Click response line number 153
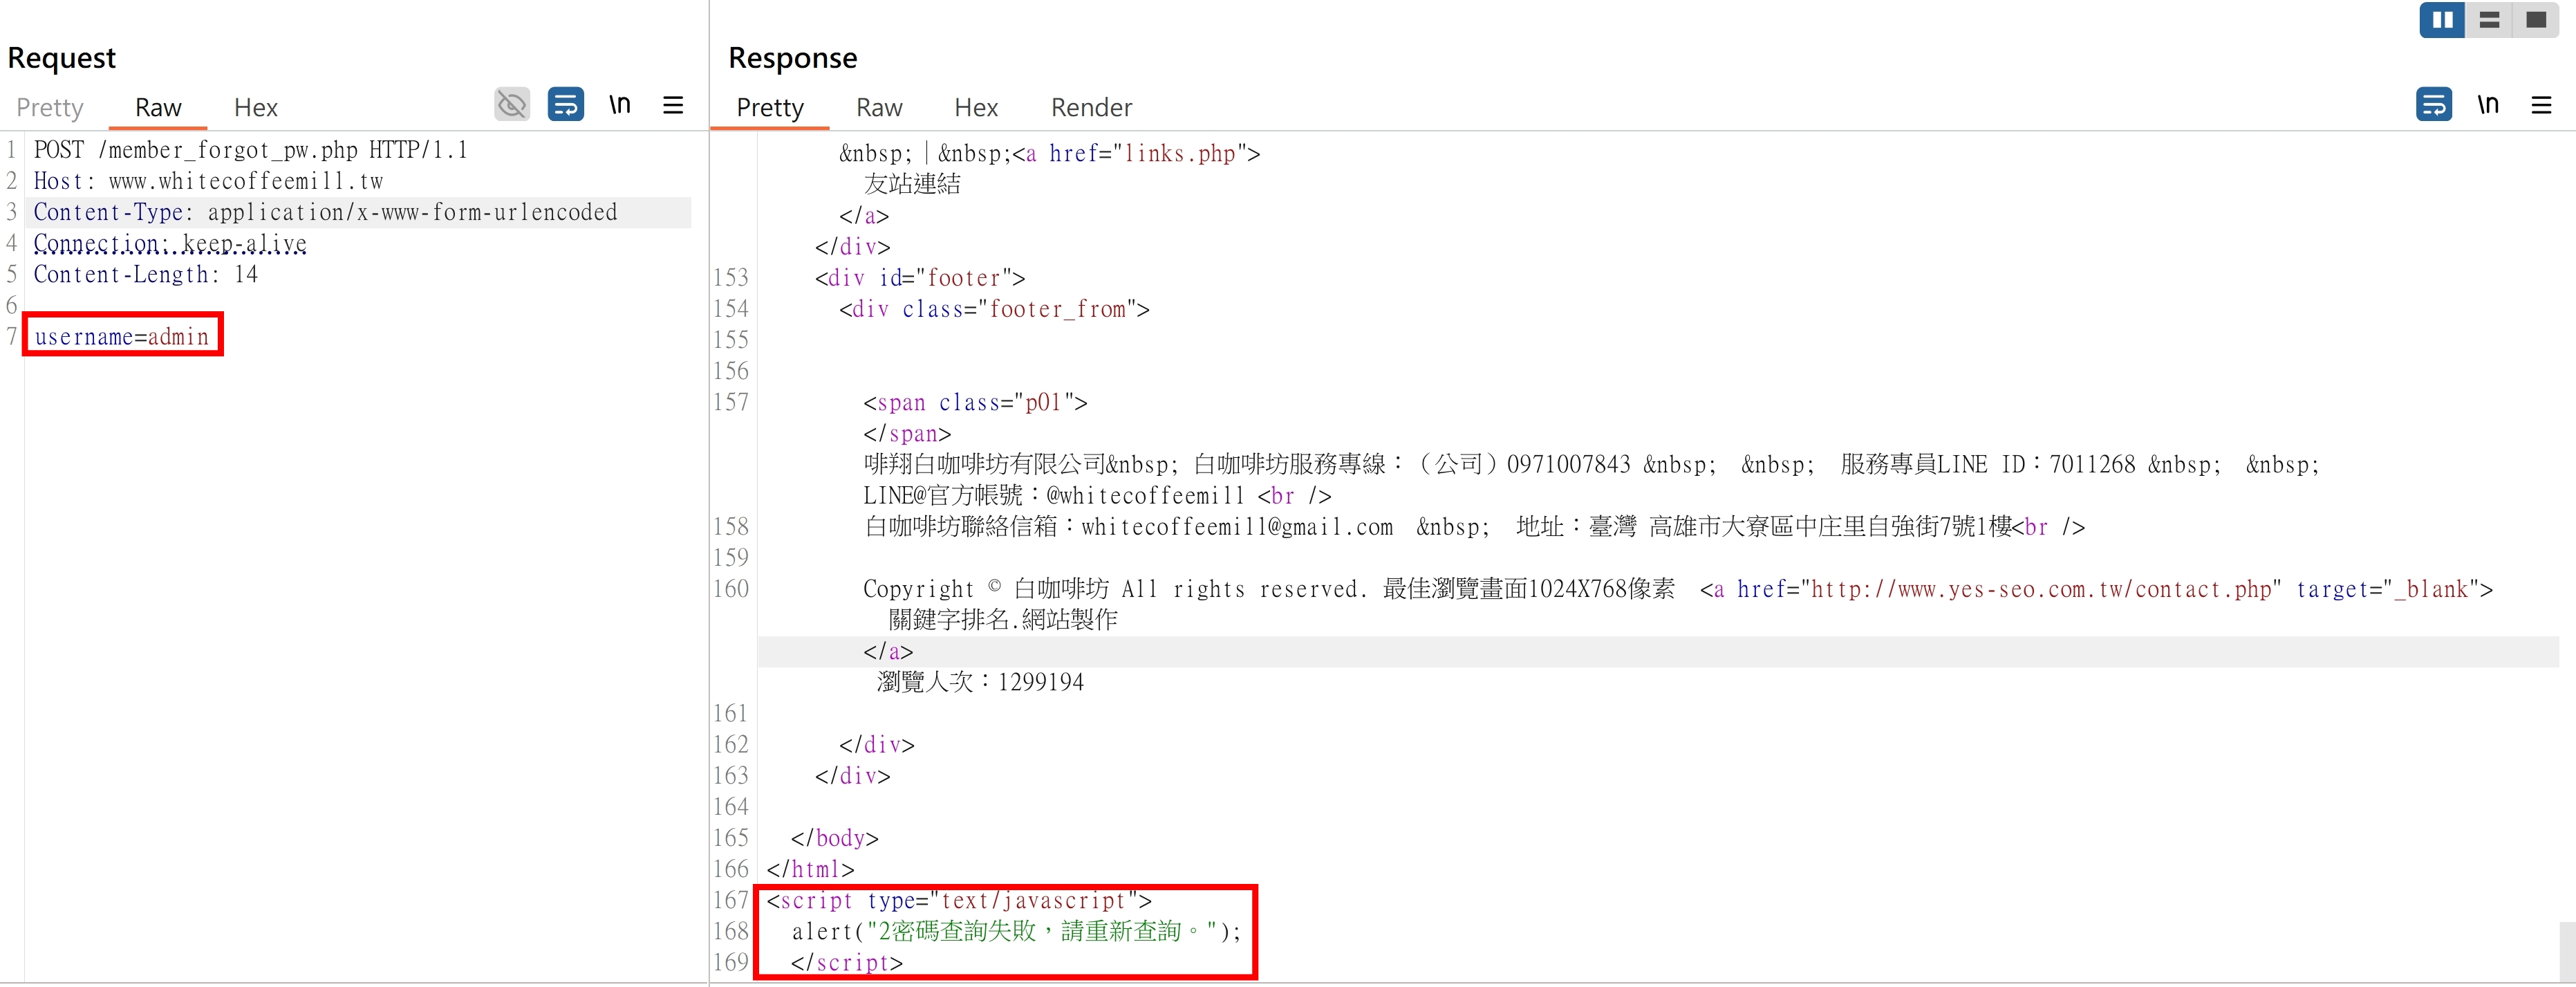This screenshot has height=987, width=2576. (x=731, y=278)
